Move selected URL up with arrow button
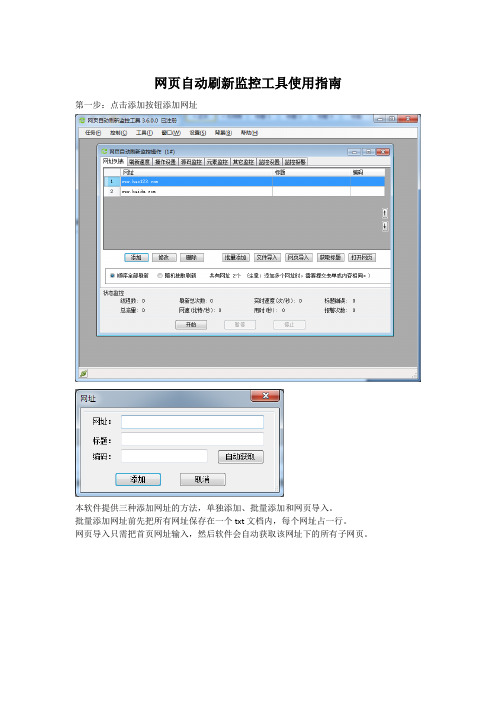The image size is (496, 702). click(x=385, y=213)
